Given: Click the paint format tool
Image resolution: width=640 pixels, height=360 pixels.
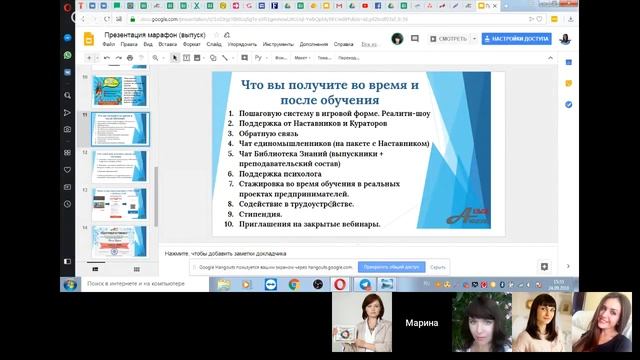Looking at the screenshot, I should 141,58.
